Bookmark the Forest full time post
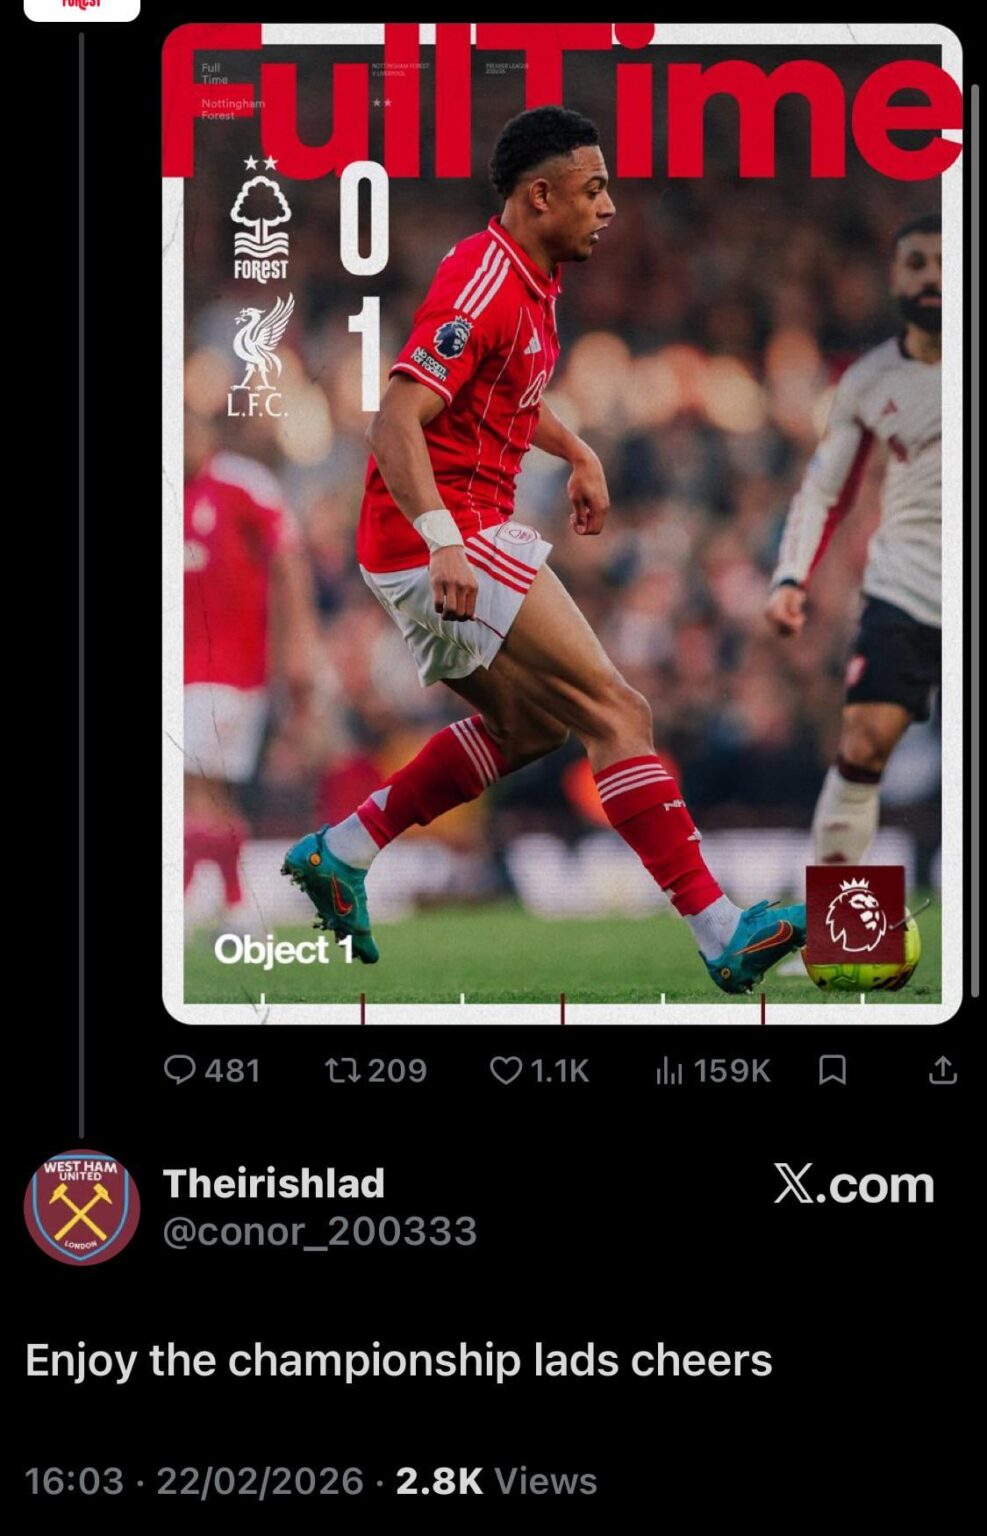Screen dimensions: 987x1536 pyautogui.click(x=832, y=1071)
